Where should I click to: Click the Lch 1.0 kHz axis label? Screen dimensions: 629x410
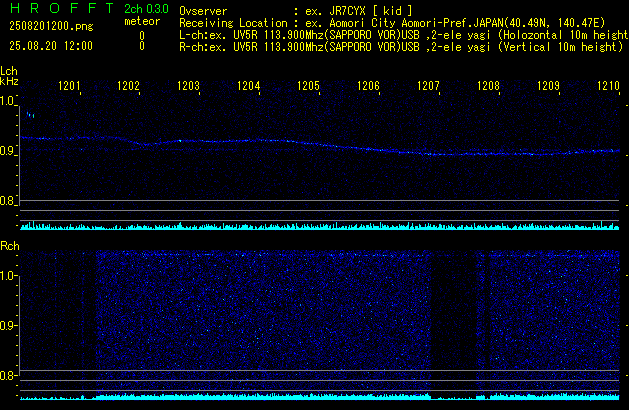click(7, 101)
